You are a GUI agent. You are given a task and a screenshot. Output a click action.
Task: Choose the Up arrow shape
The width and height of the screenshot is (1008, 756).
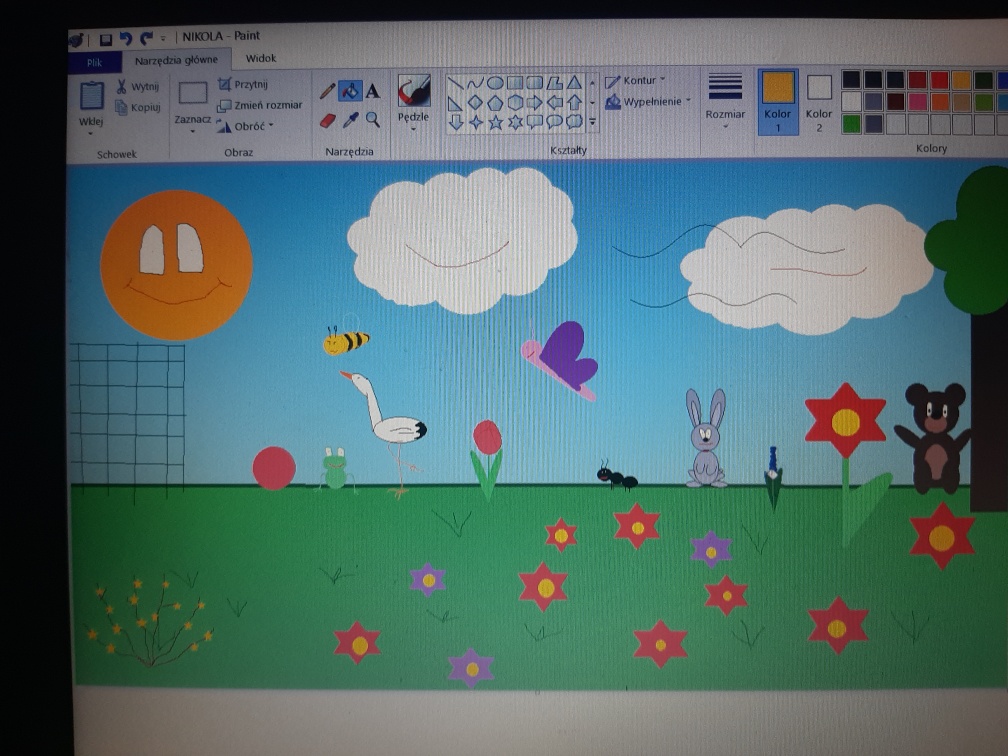[575, 102]
